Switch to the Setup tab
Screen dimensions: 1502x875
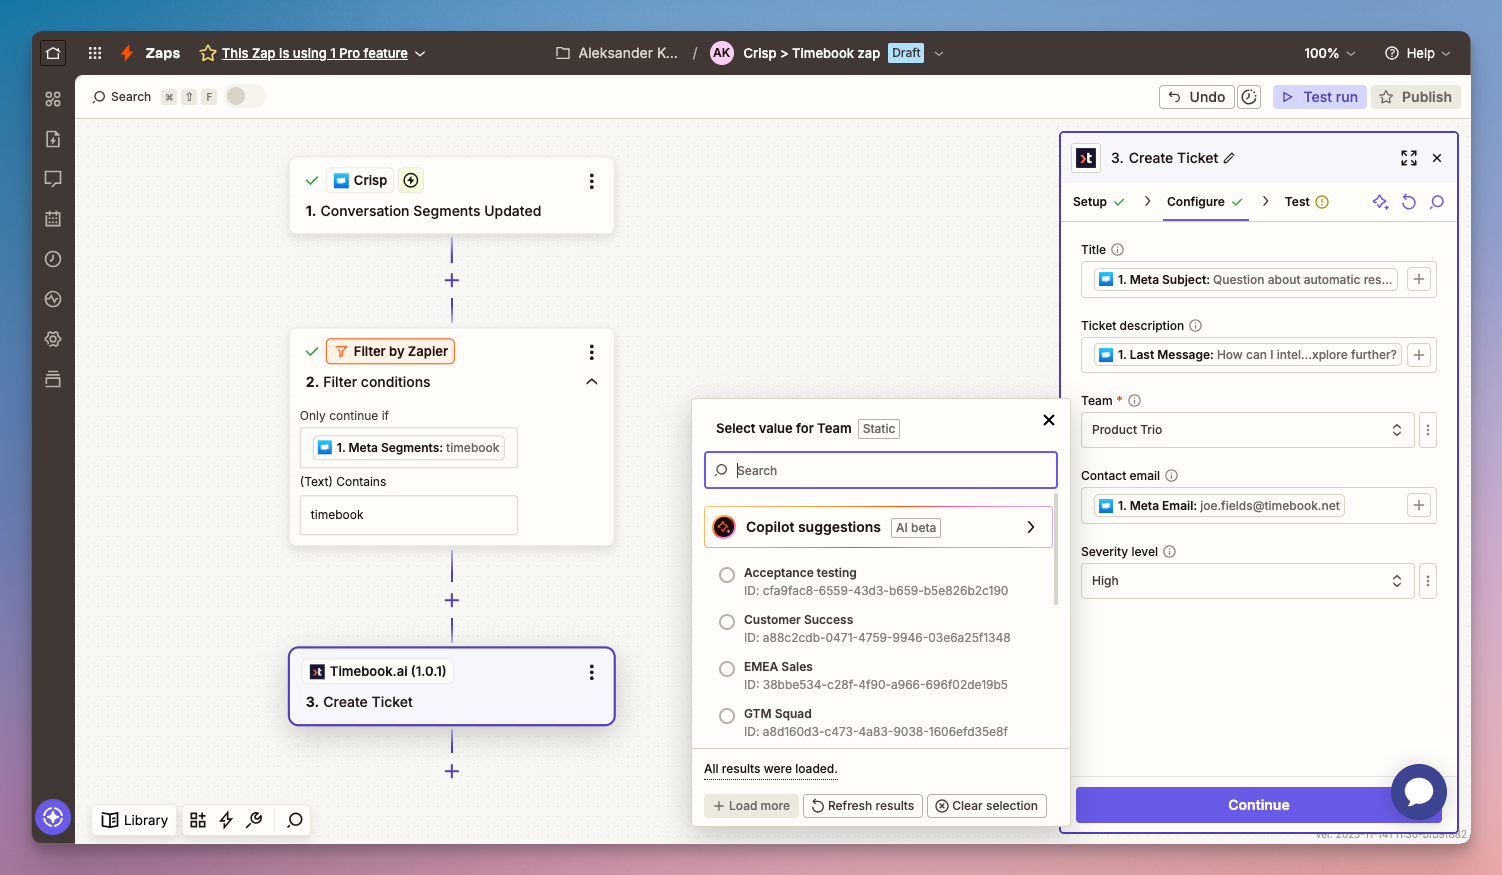pos(1090,202)
